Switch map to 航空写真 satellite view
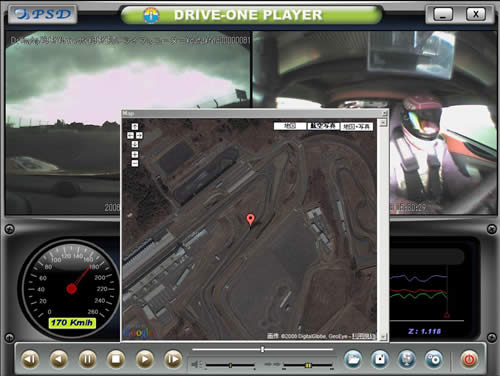This screenshot has height=376, width=500. (x=323, y=126)
